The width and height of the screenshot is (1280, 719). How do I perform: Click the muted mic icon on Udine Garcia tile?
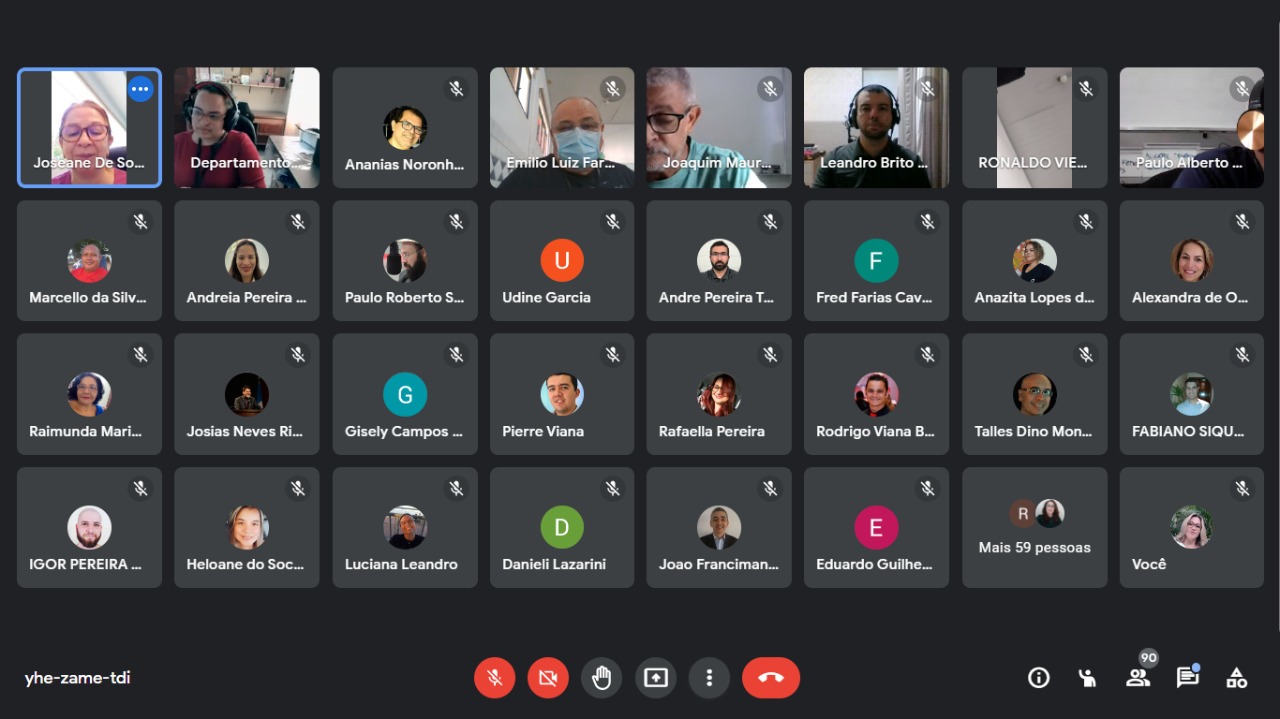613,222
